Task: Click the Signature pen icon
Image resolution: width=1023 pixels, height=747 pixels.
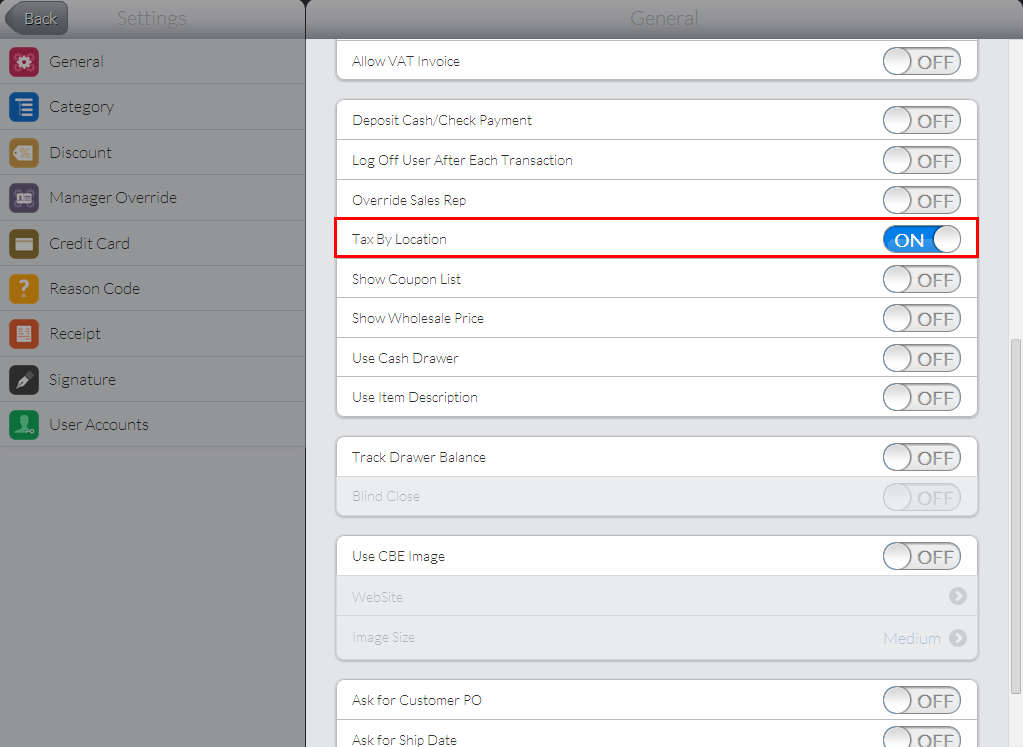Action: coord(24,380)
